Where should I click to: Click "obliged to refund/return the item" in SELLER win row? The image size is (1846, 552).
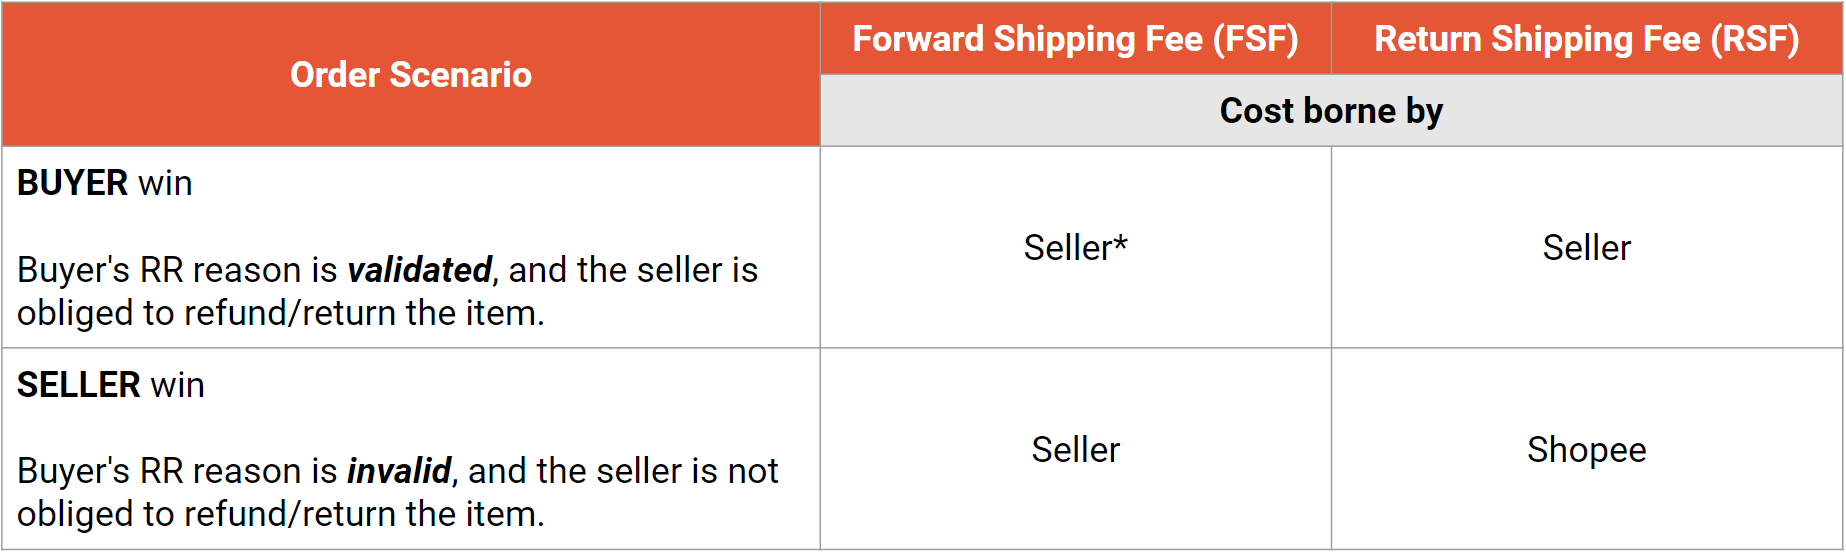point(280,515)
